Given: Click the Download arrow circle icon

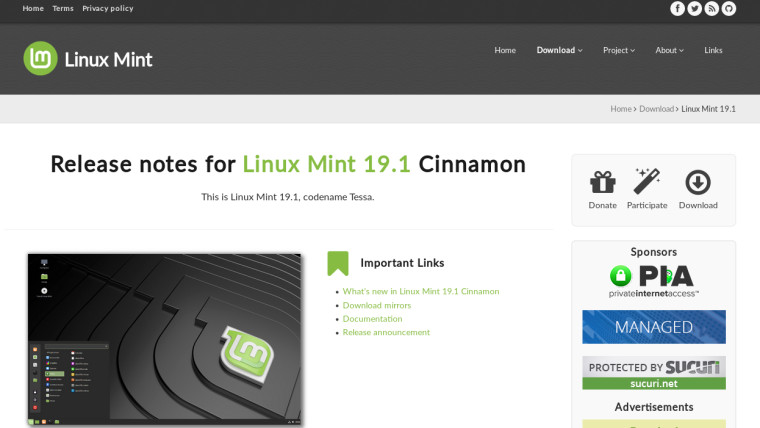Looking at the screenshot, I should coord(698,182).
